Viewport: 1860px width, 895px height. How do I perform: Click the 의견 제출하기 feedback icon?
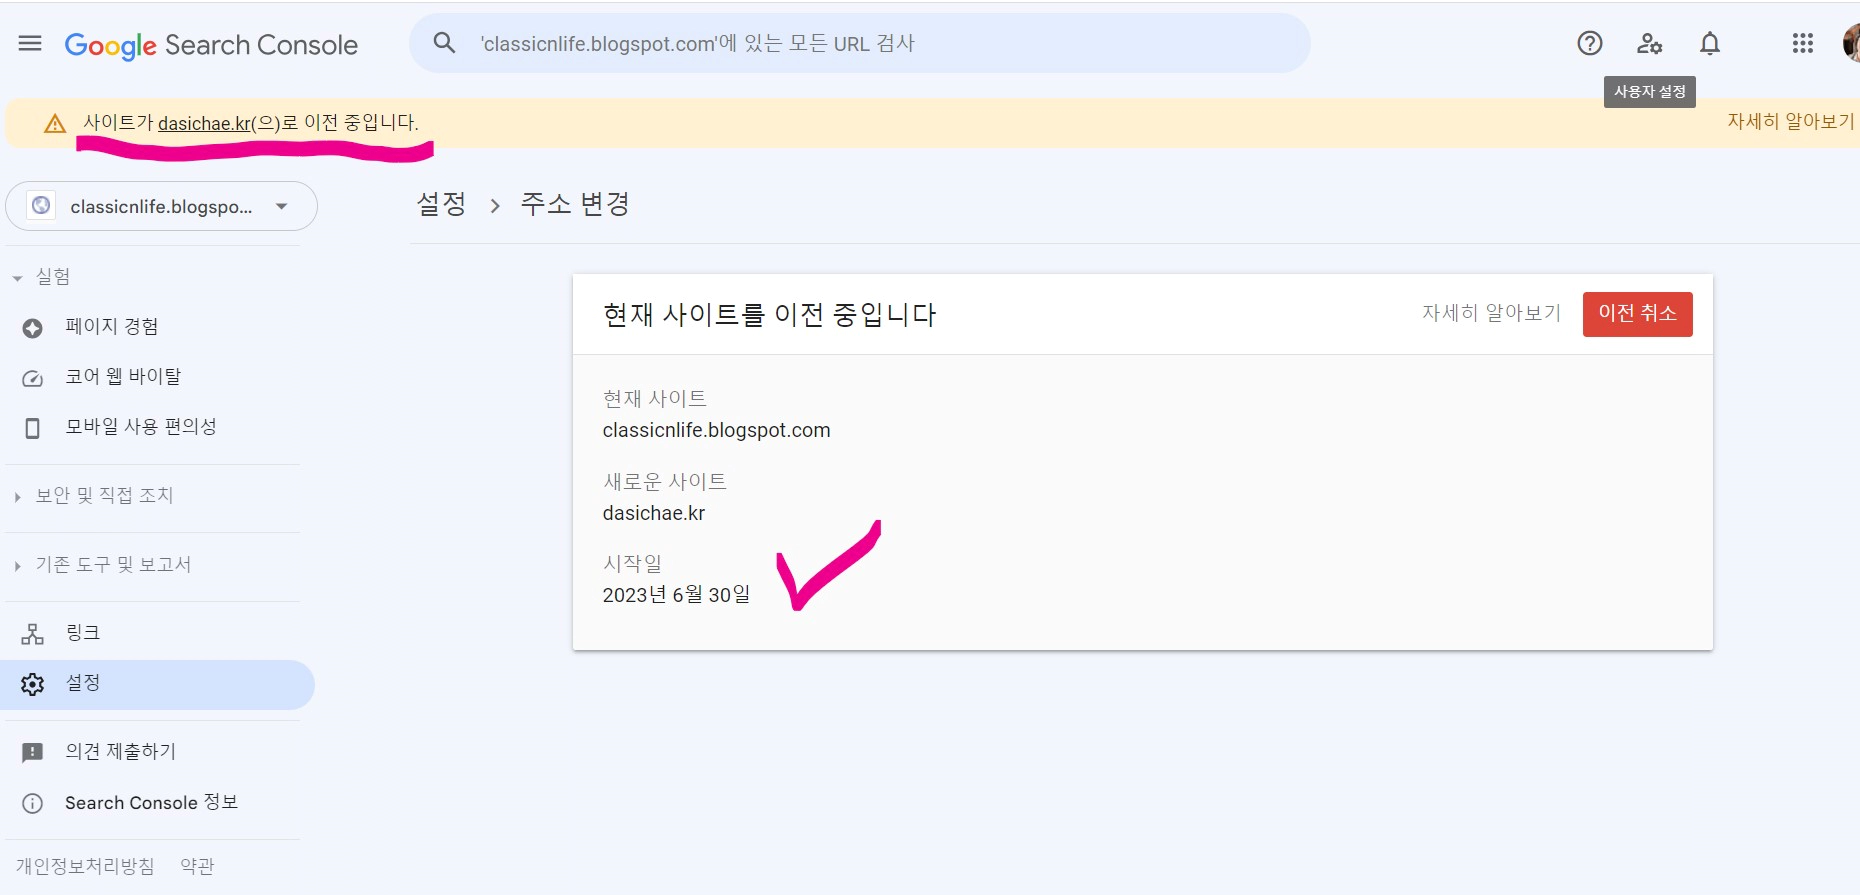pyautogui.click(x=32, y=752)
